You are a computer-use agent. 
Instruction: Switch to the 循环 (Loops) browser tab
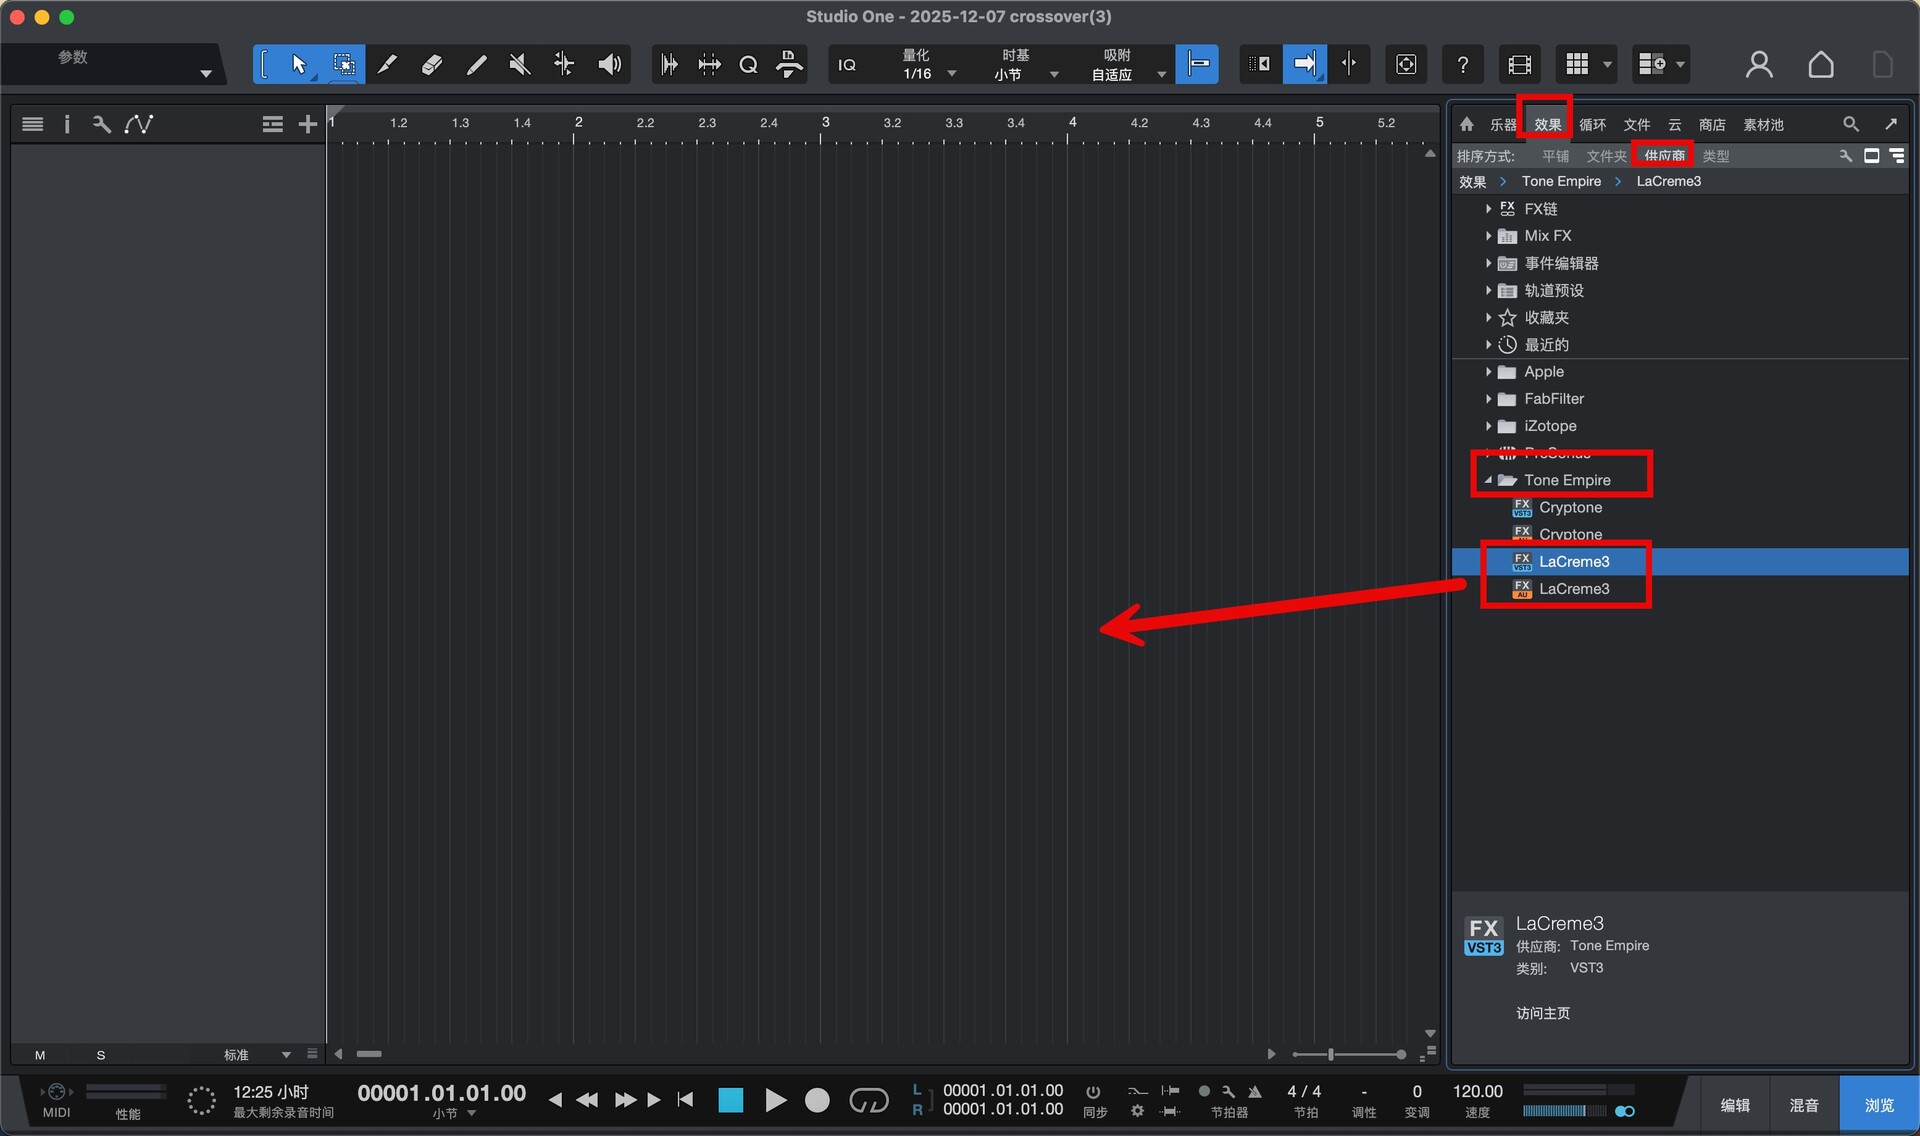coord(1592,124)
